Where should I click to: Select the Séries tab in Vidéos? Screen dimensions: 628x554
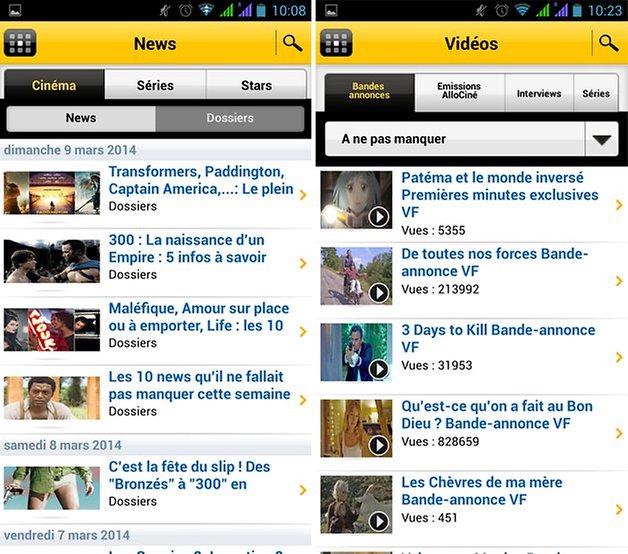(x=596, y=93)
